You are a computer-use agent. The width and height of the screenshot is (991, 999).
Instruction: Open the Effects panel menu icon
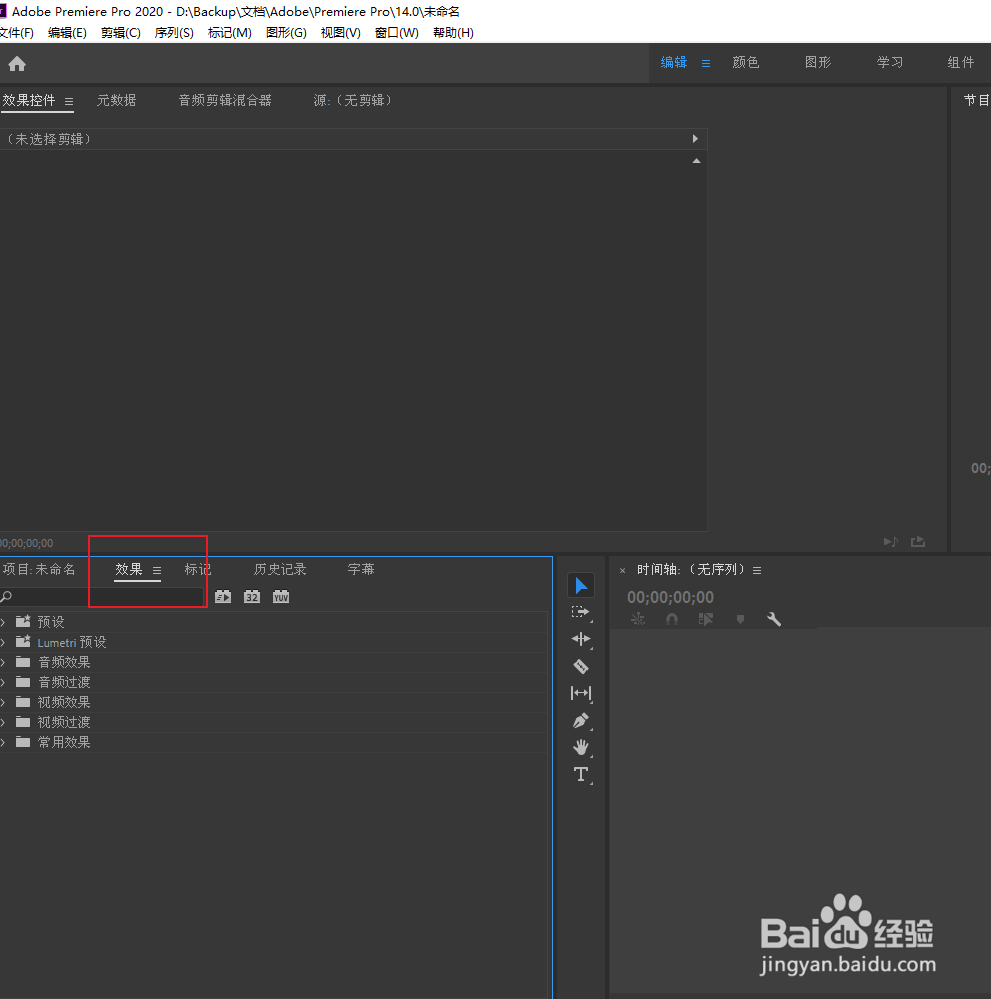157,570
